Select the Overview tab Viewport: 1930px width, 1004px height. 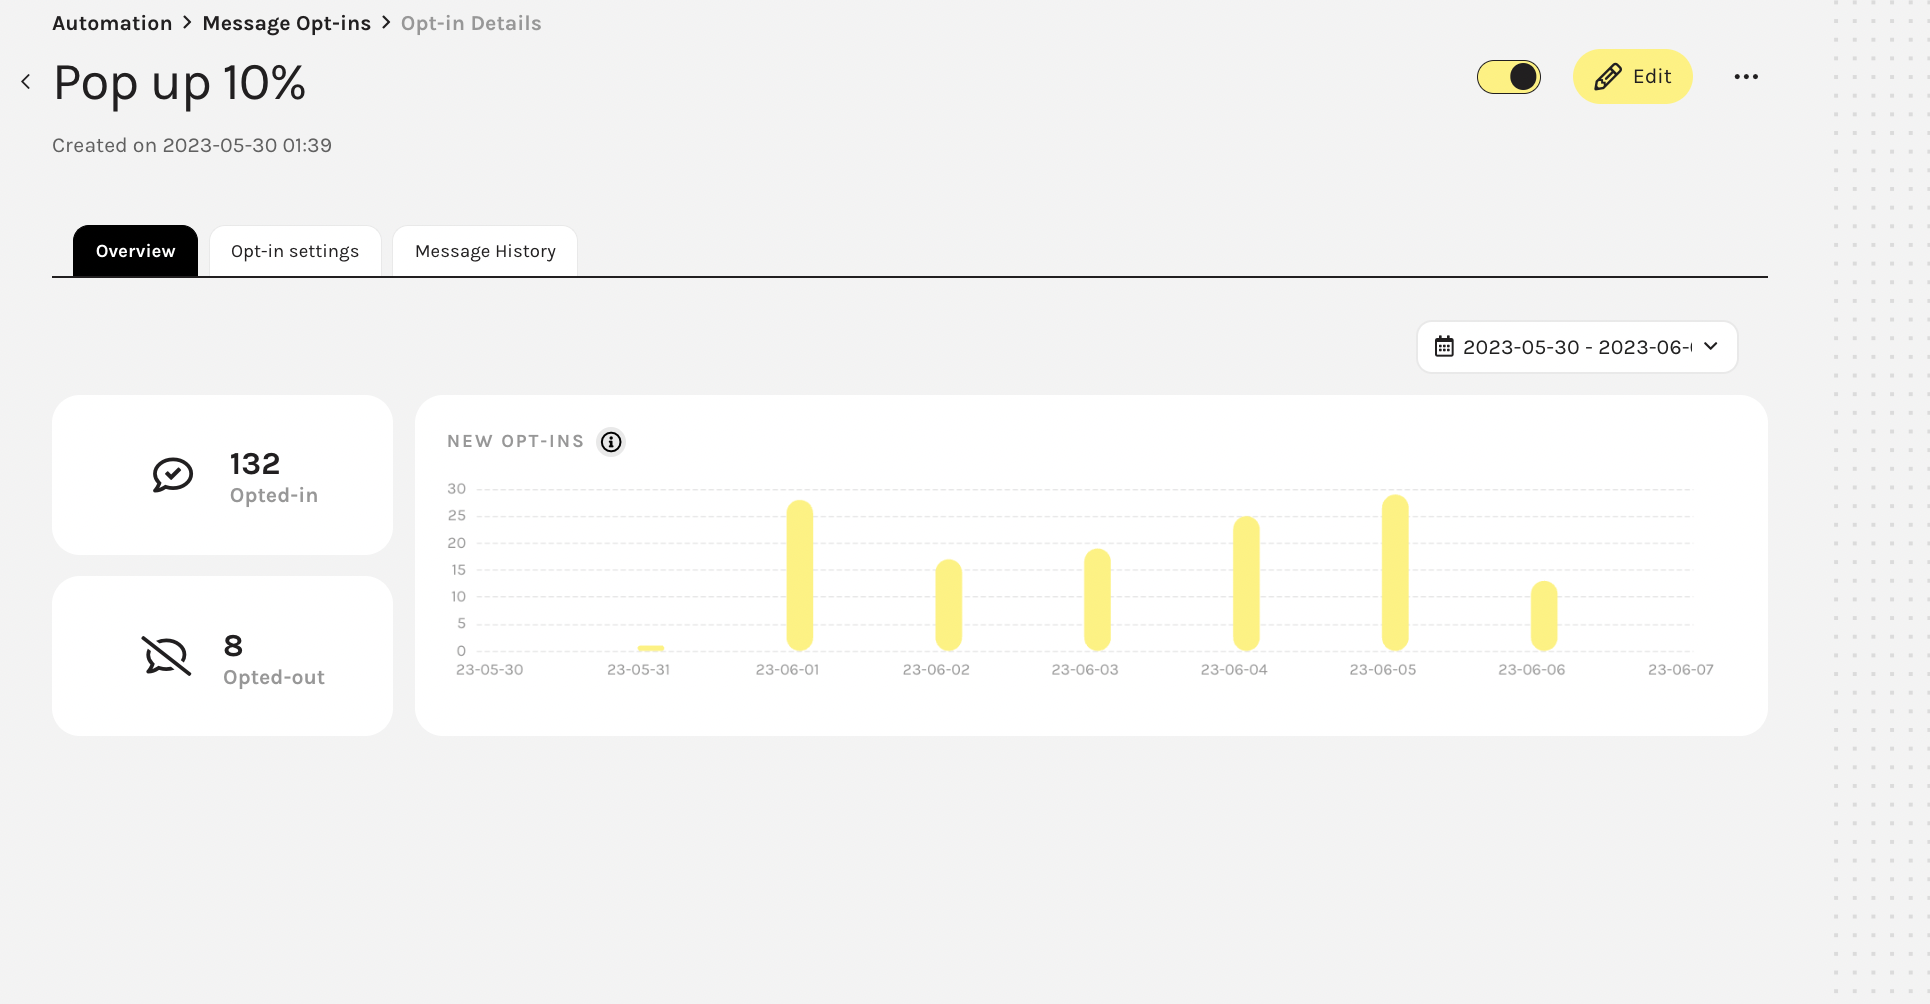tap(135, 251)
